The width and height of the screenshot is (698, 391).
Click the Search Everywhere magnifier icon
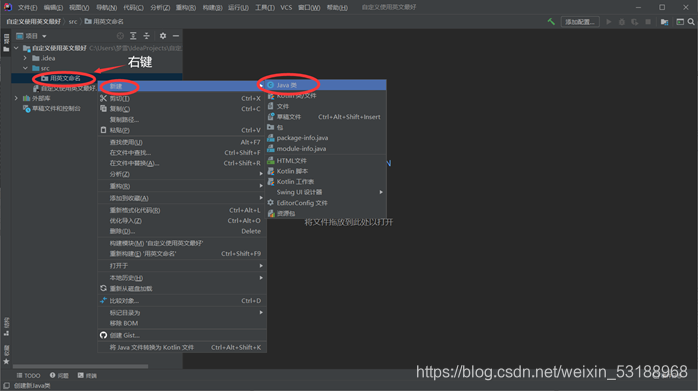tap(691, 21)
